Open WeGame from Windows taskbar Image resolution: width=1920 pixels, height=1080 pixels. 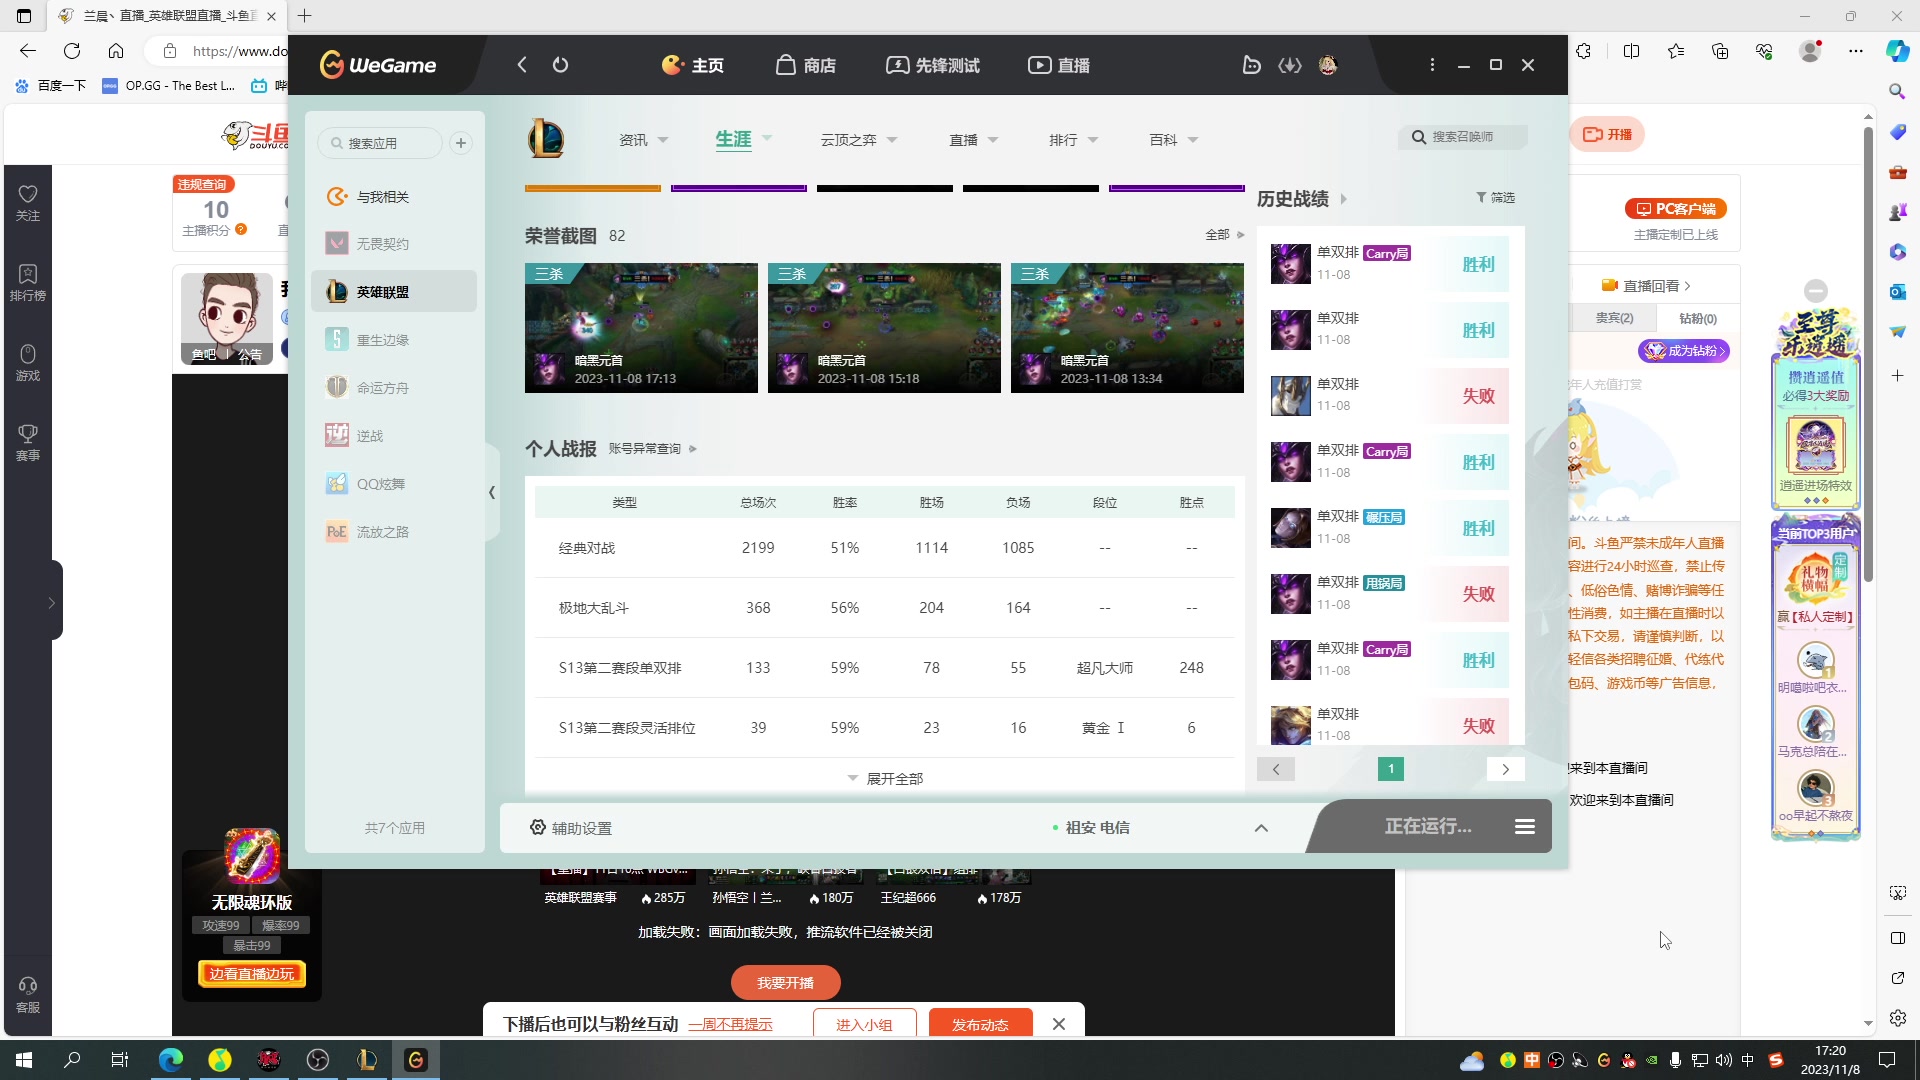416,1060
